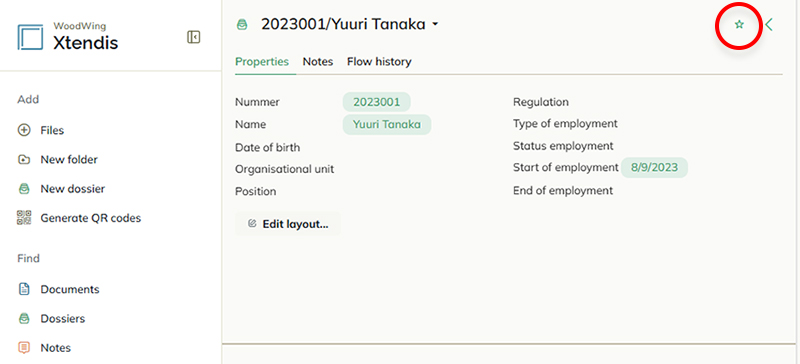Click the 8/9/2023 start date tag
The image size is (800, 364).
(x=654, y=167)
